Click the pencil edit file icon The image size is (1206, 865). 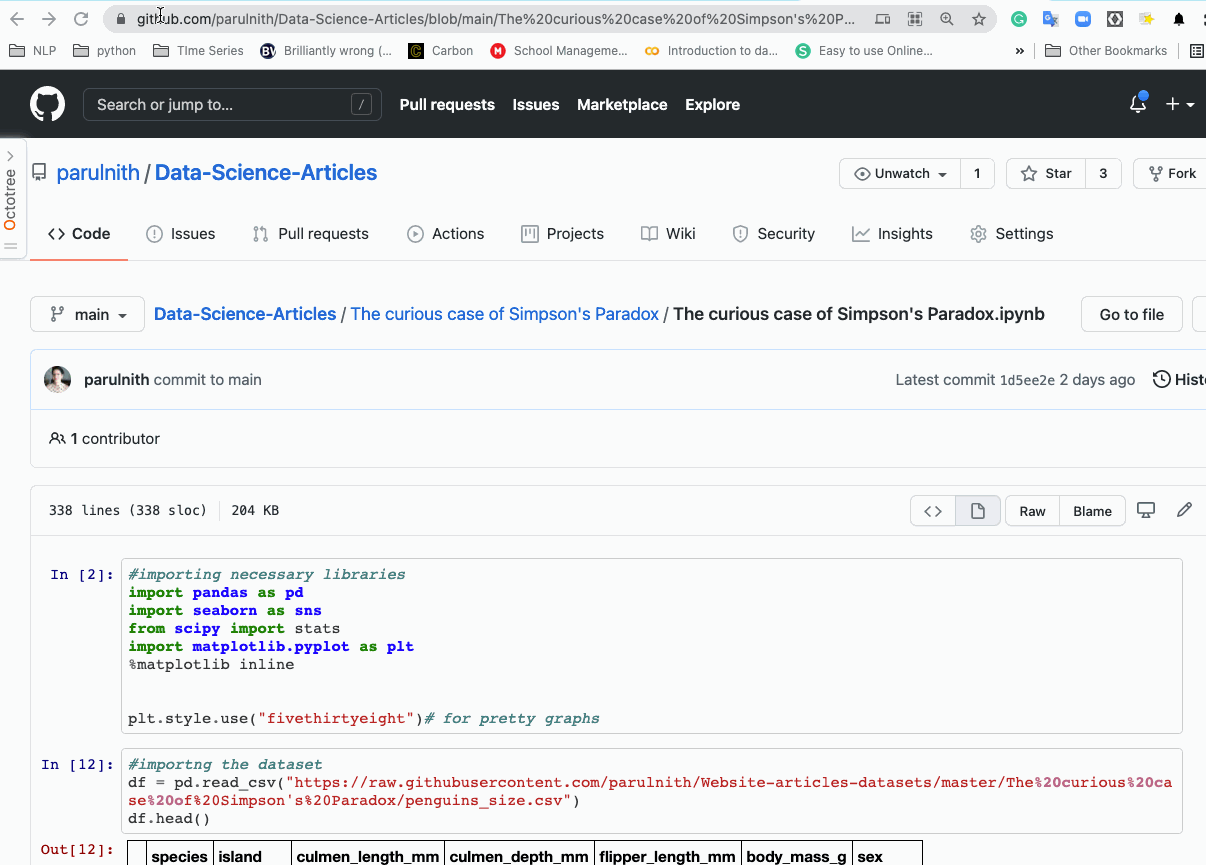click(1184, 510)
